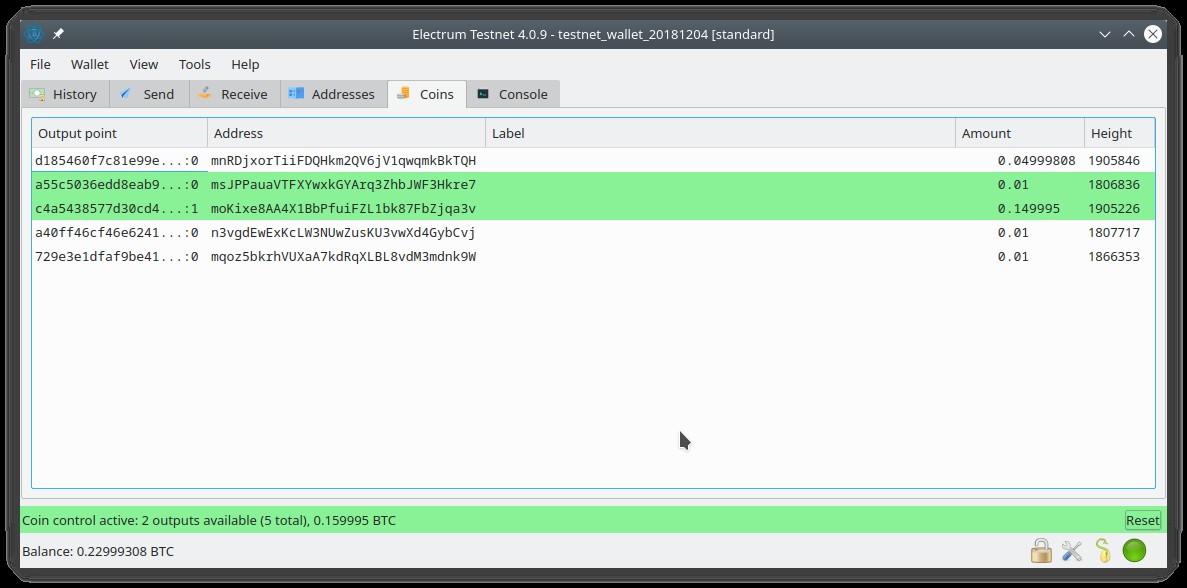
Task: Switch to the Addresses tab
Action: click(x=334, y=94)
